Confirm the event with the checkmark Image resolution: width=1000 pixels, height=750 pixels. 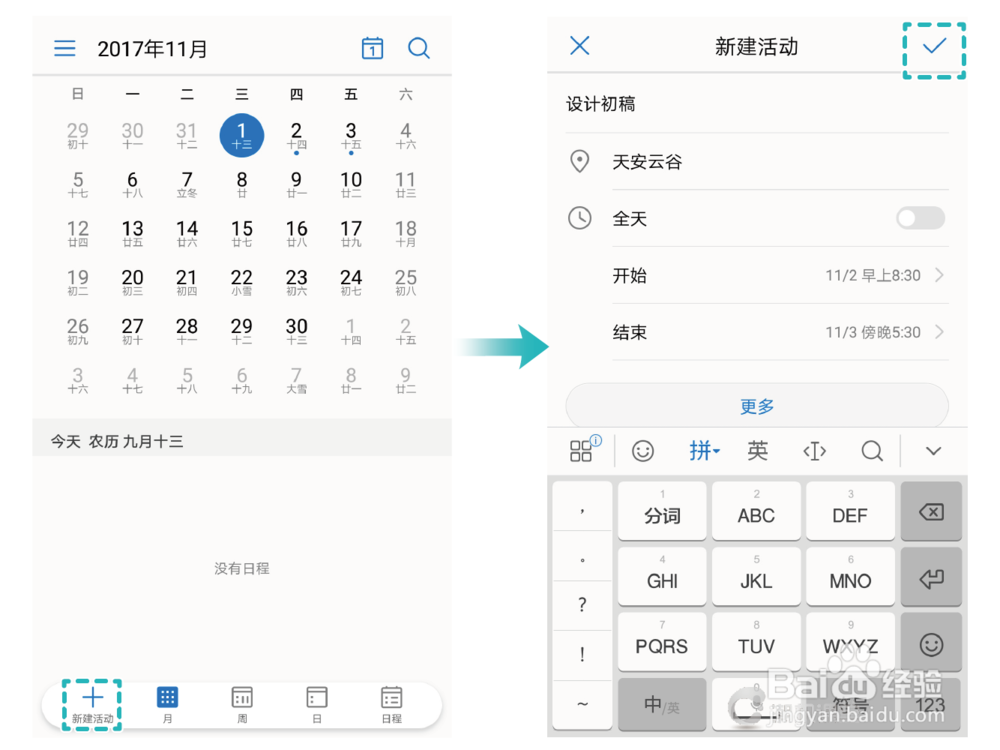[932, 46]
